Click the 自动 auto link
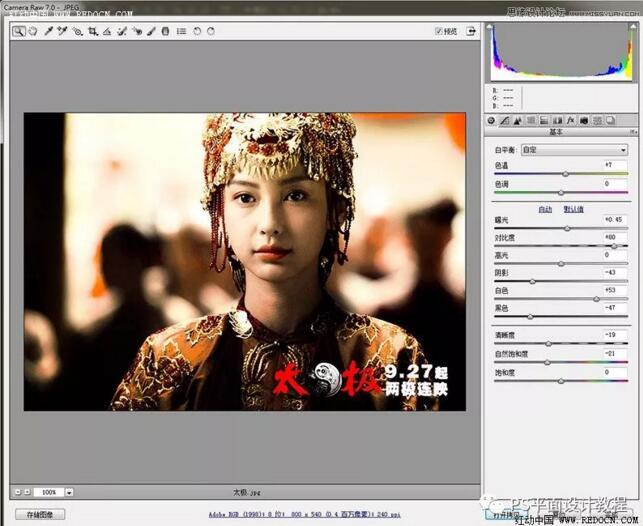This screenshot has height=526, width=643. pyautogui.click(x=545, y=209)
